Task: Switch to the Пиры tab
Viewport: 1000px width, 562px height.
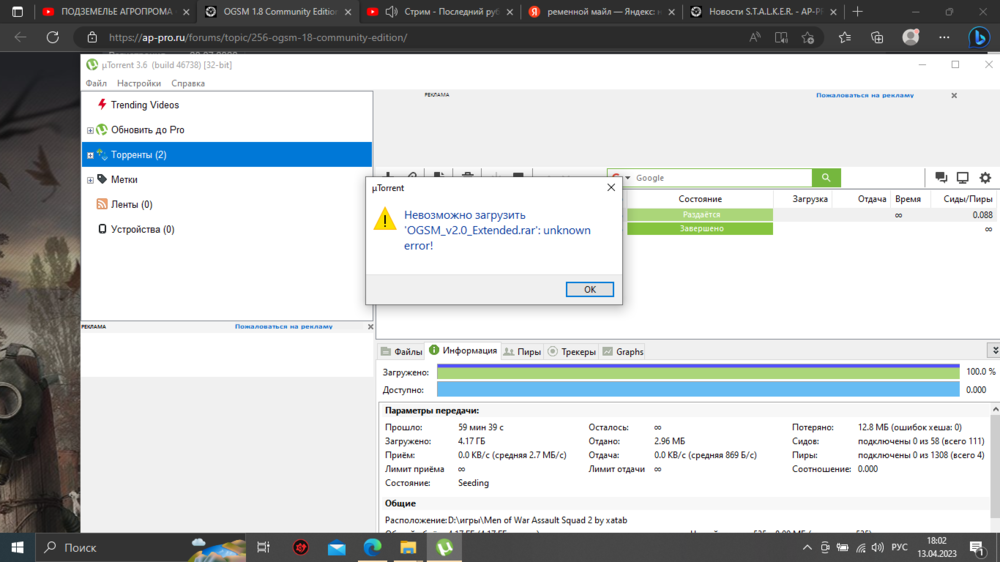Action: click(x=523, y=352)
